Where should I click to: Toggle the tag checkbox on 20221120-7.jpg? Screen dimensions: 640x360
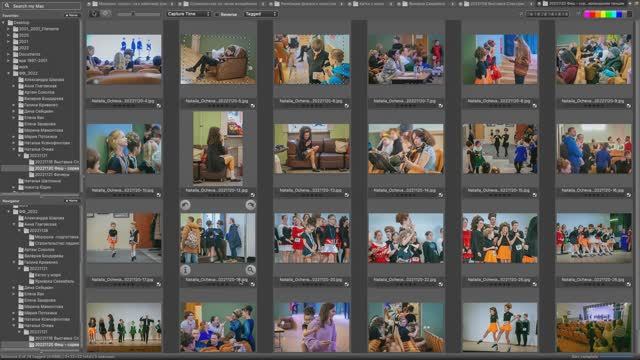click(441, 106)
